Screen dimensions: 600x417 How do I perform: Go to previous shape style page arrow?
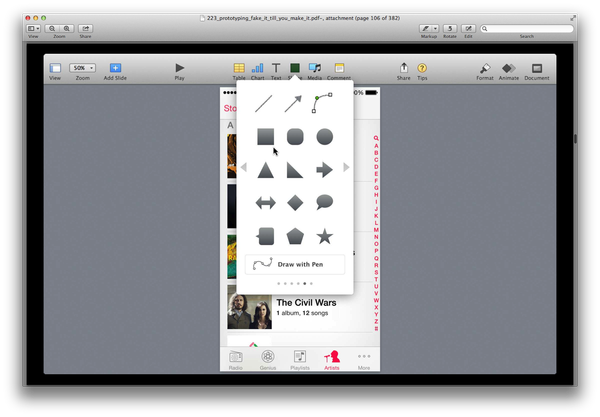(x=243, y=168)
